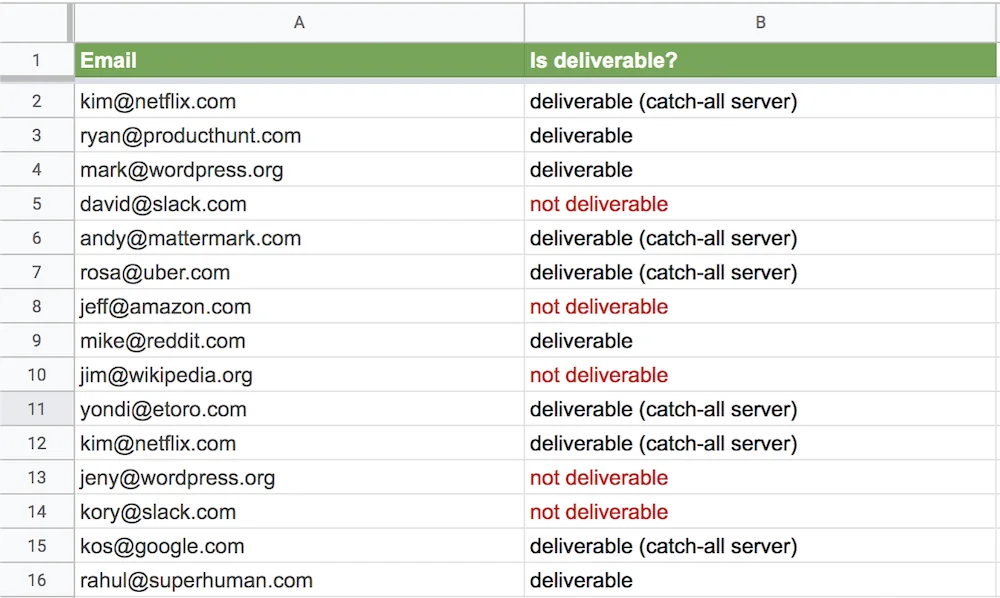
Task: Click row number 1
Action: [37, 60]
